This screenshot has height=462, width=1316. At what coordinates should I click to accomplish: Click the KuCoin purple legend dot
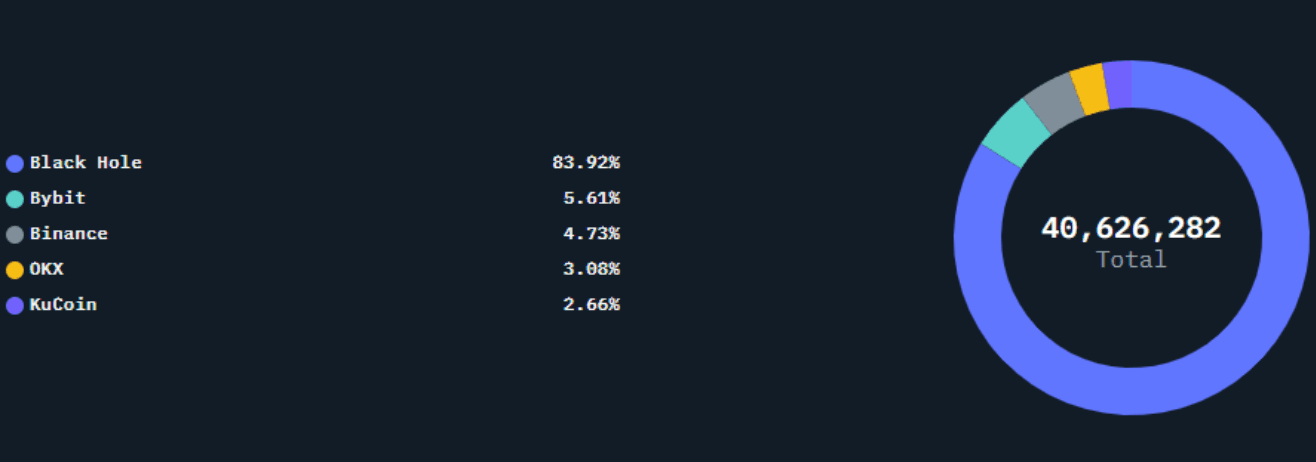click(15, 305)
